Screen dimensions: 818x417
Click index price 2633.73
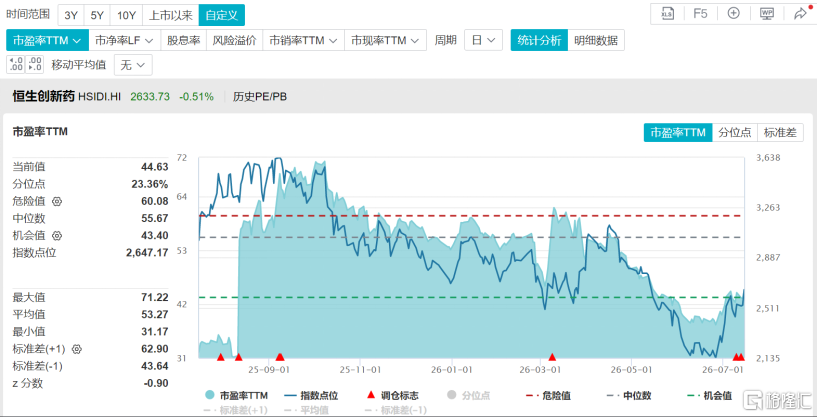[150, 97]
